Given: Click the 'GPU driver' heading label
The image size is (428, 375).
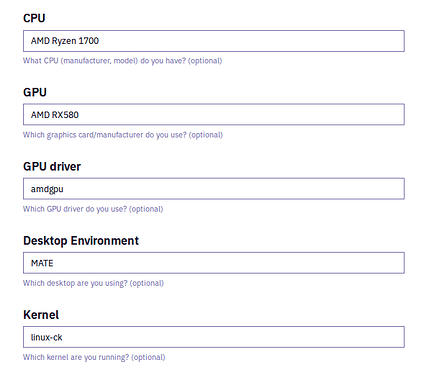Looking at the screenshot, I should click(52, 166).
